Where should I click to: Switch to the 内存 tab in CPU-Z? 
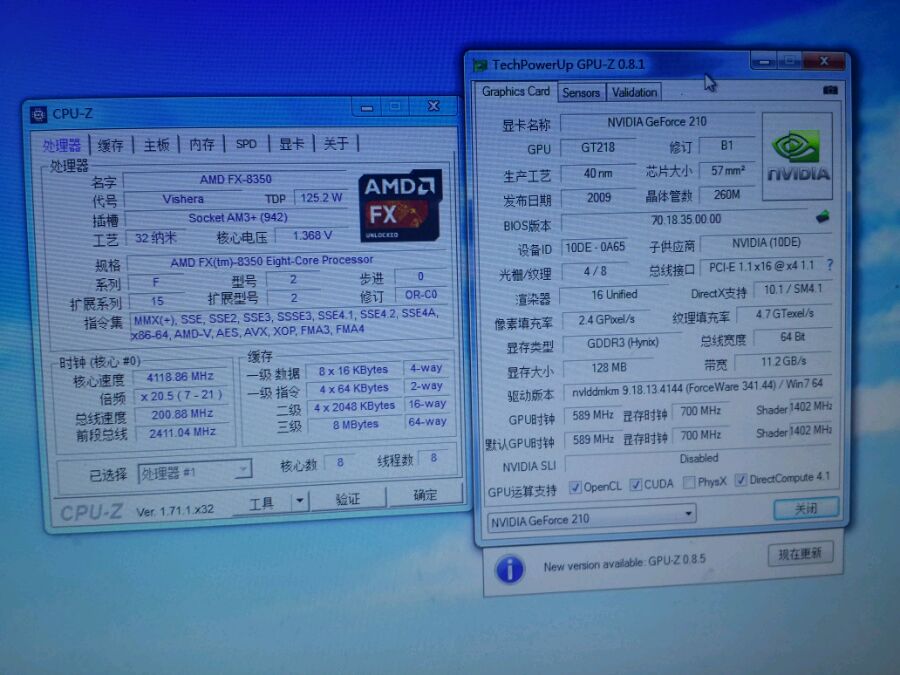201,144
